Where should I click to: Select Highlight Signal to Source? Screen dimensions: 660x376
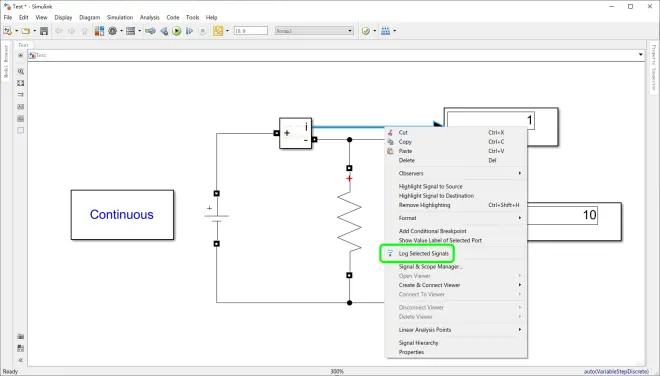coord(456,186)
